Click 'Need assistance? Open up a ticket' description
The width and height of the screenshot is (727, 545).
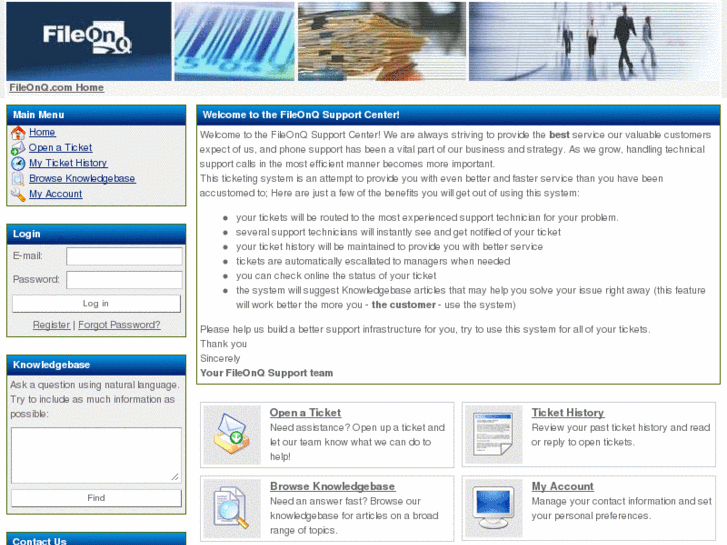coord(357,442)
